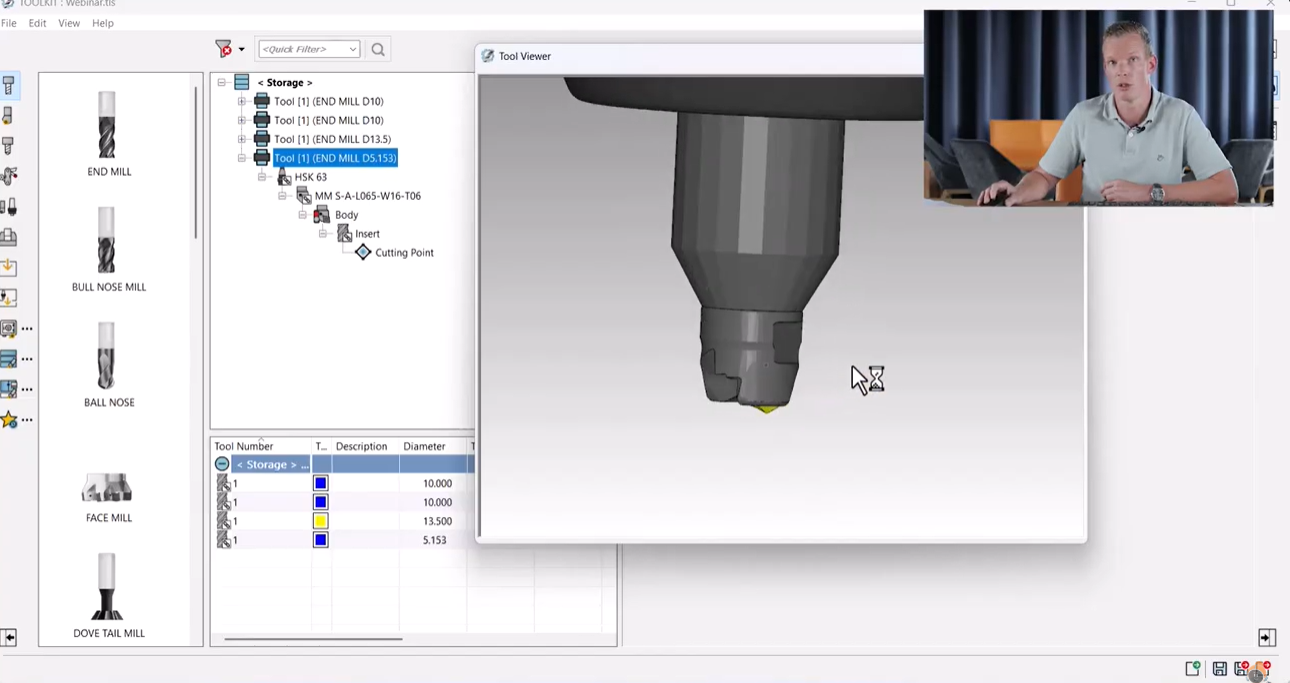Select the Storage row in the tool table

tap(270, 464)
